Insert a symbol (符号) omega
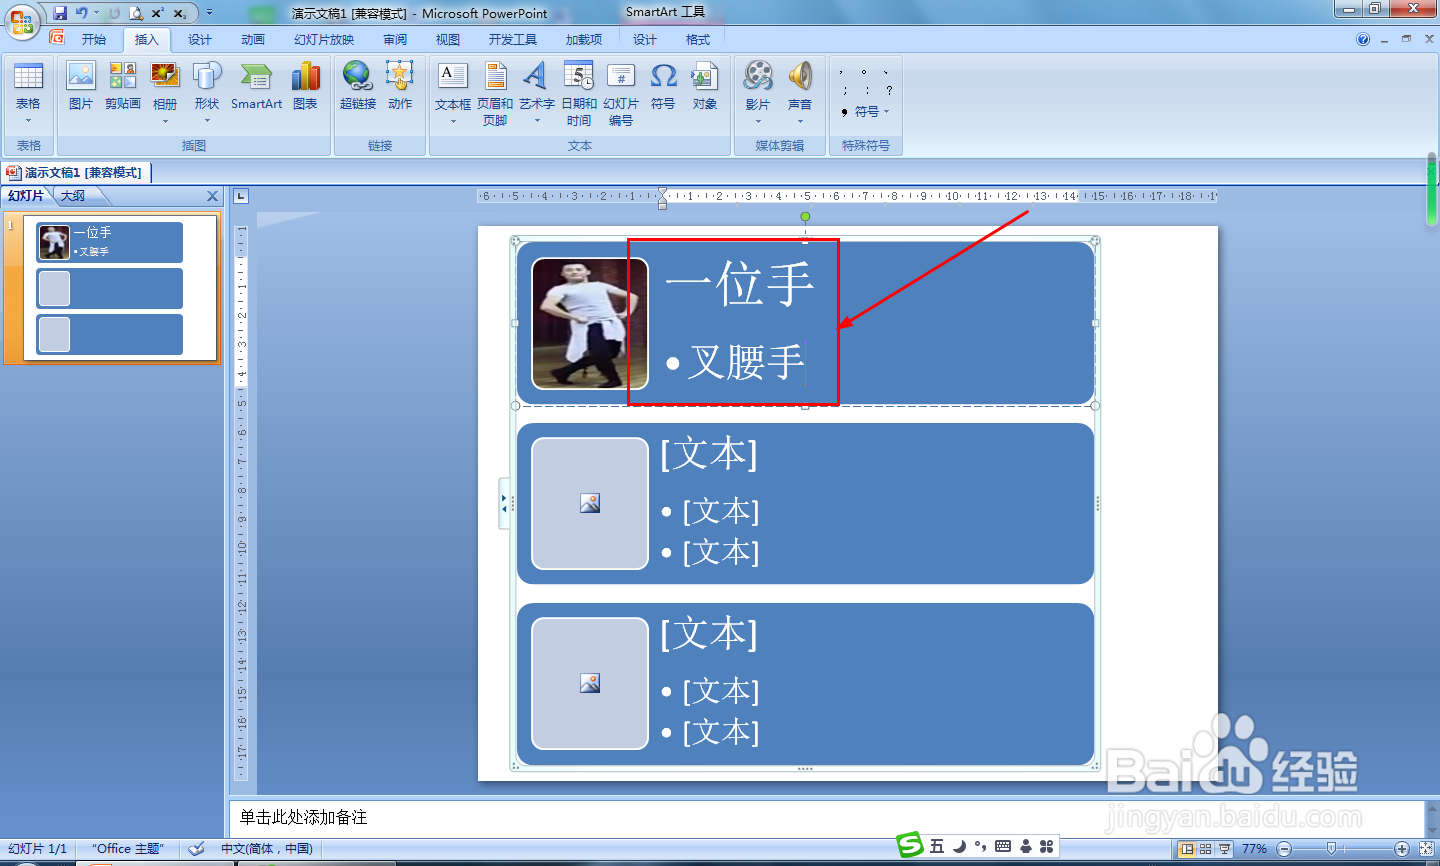Image resolution: width=1440 pixels, height=866 pixels. tap(663, 86)
